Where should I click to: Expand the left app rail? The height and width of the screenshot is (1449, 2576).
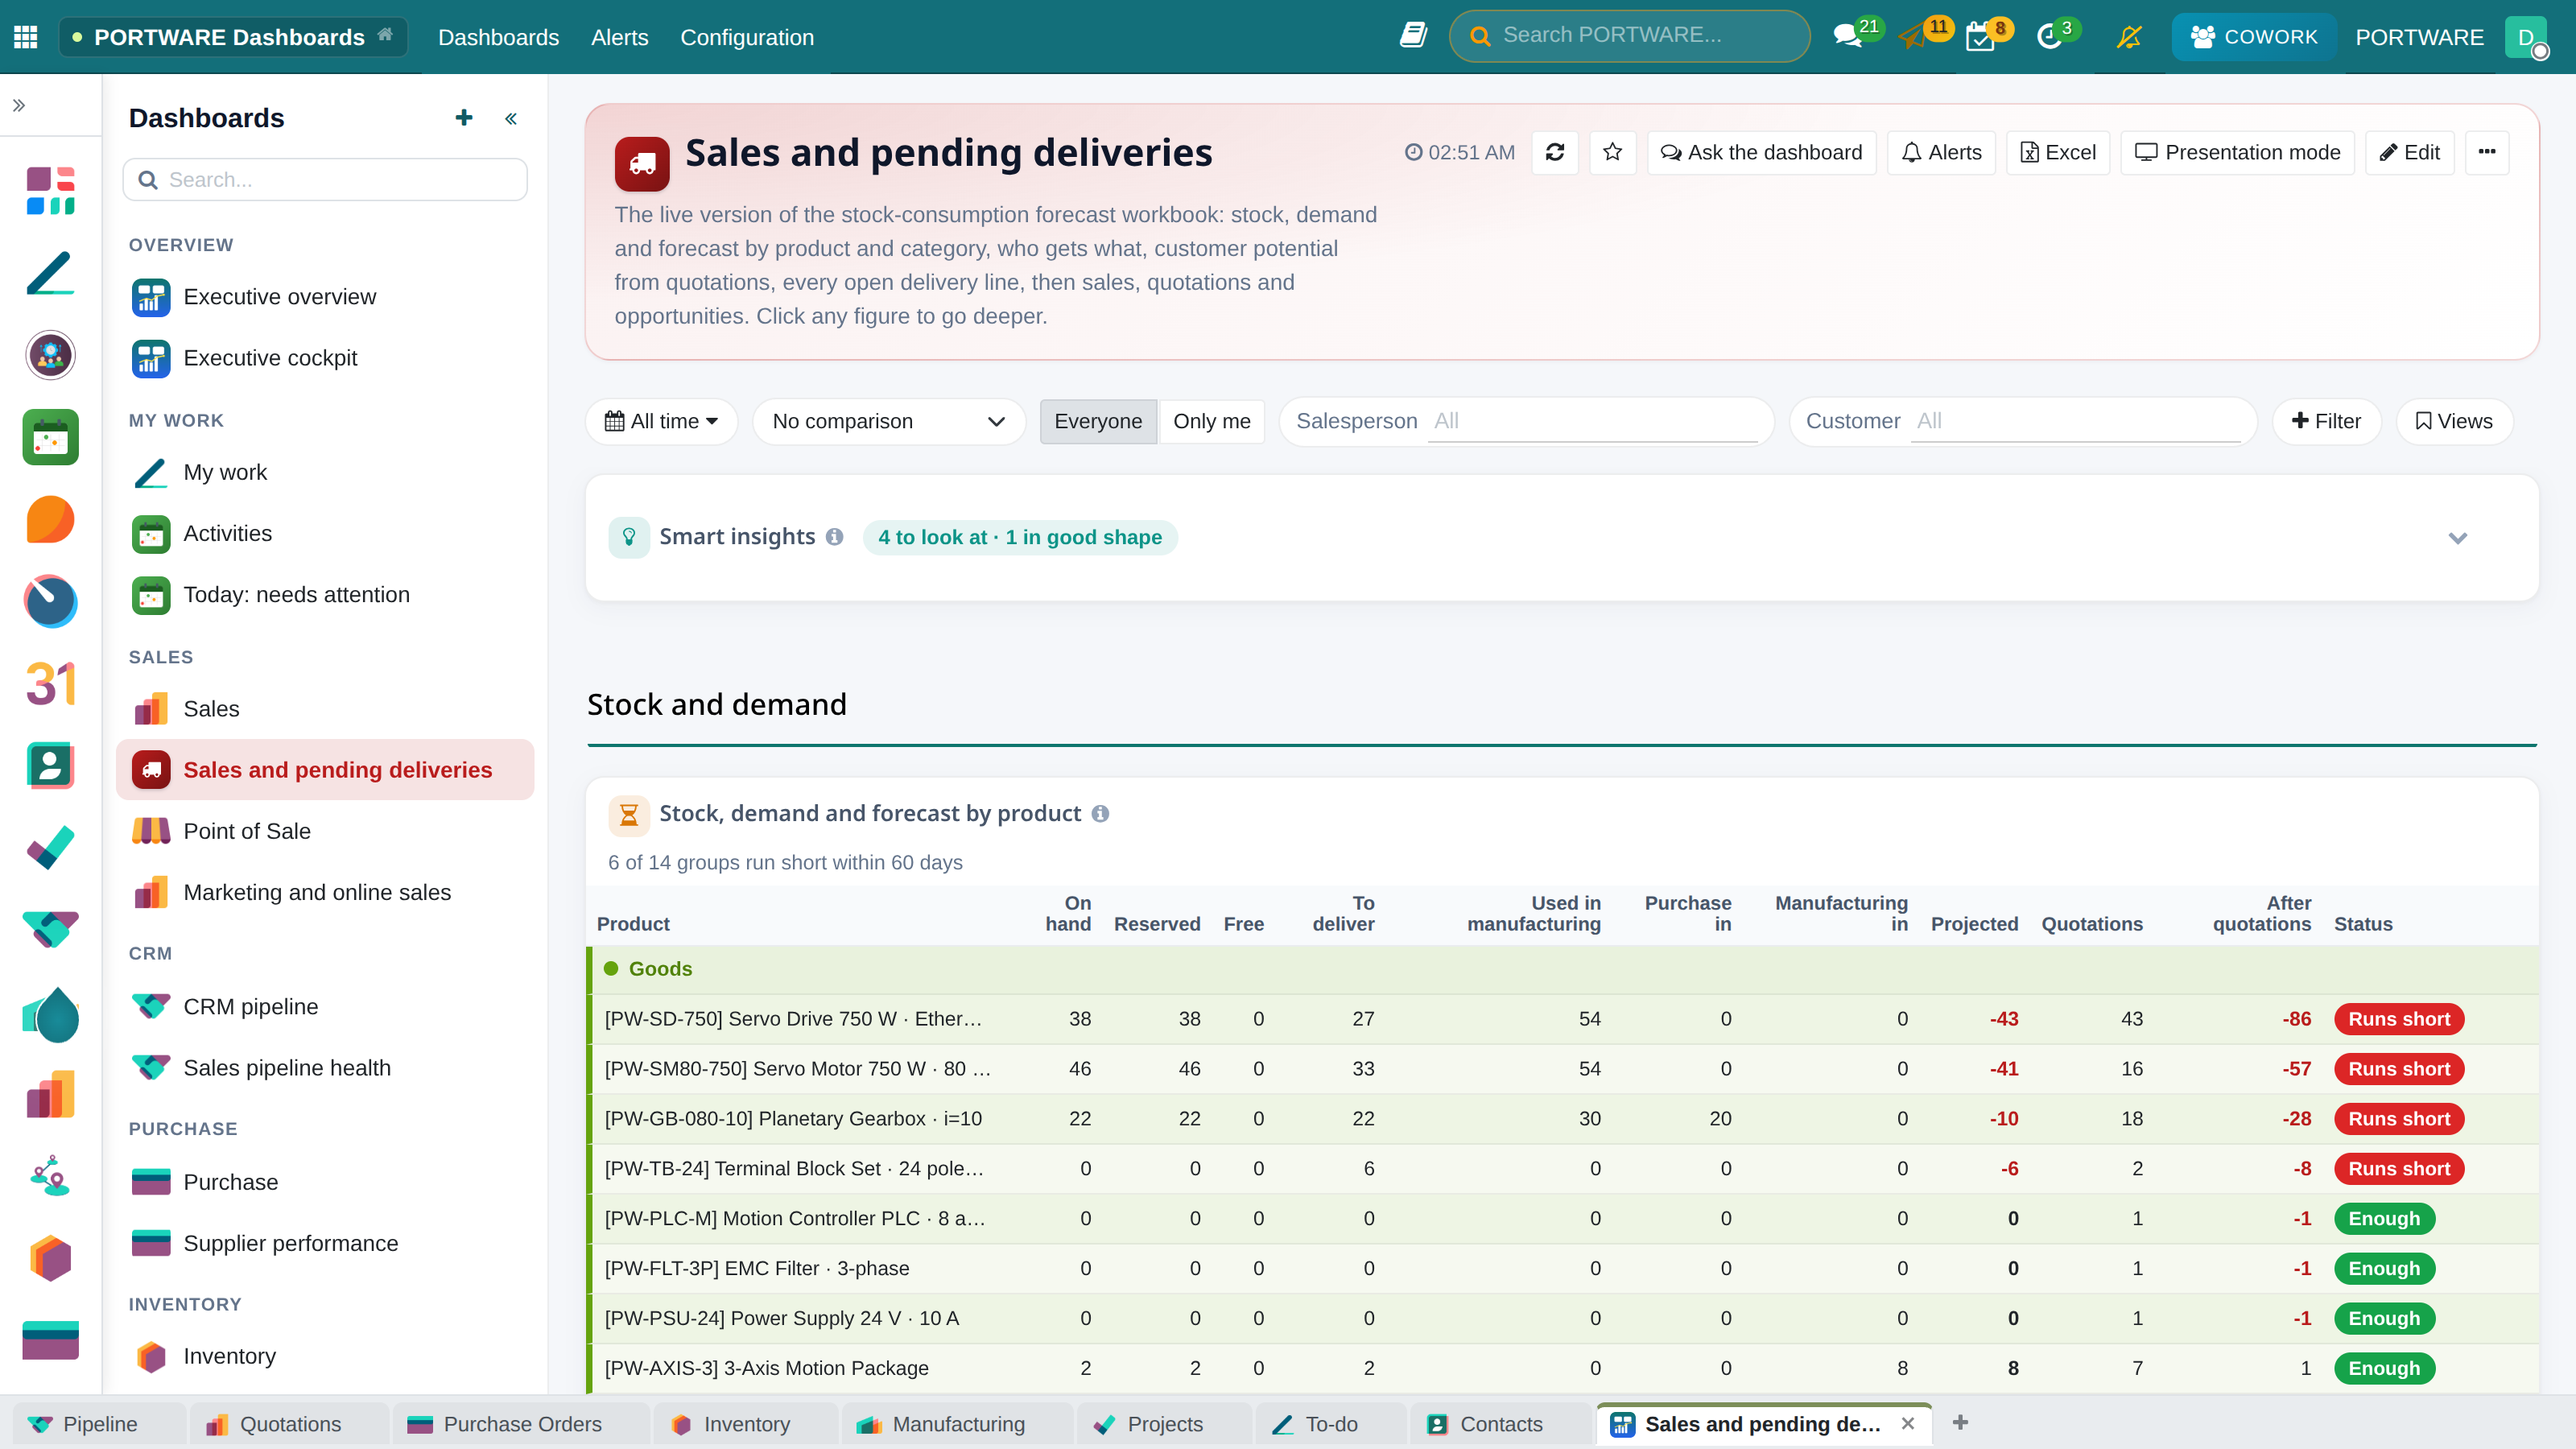(x=19, y=105)
